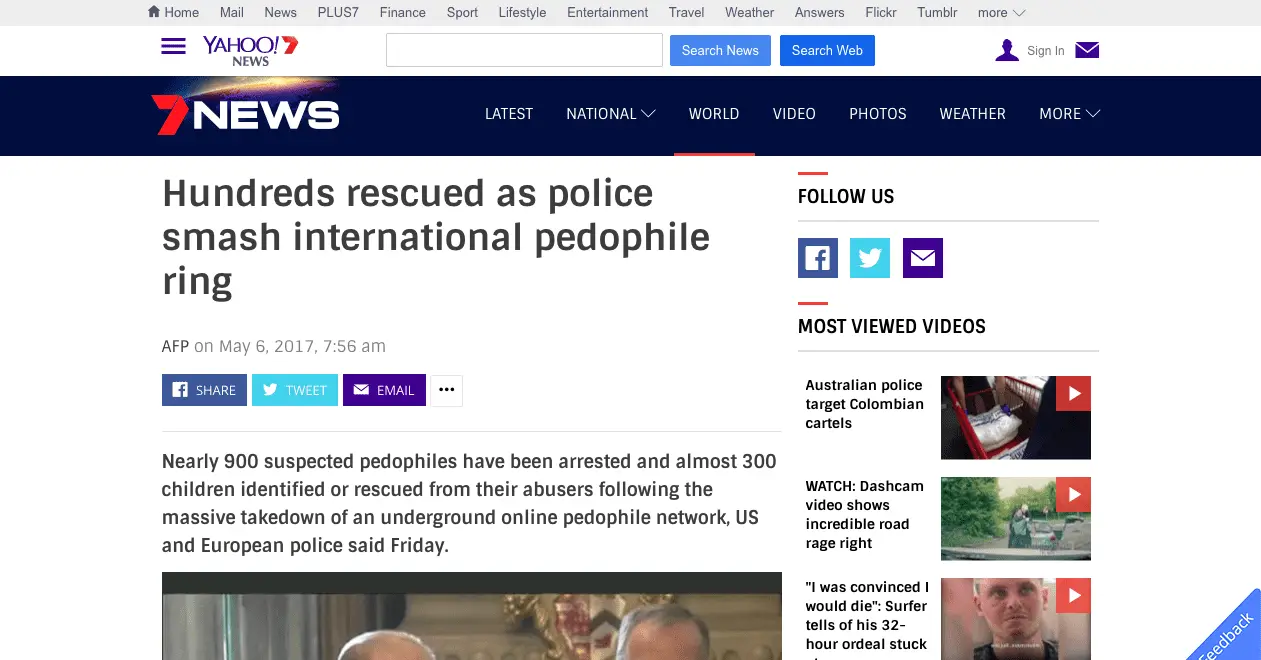Image resolution: width=1261 pixels, height=660 pixels.
Task: Open the three-dots more sharing options
Action: point(447,390)
